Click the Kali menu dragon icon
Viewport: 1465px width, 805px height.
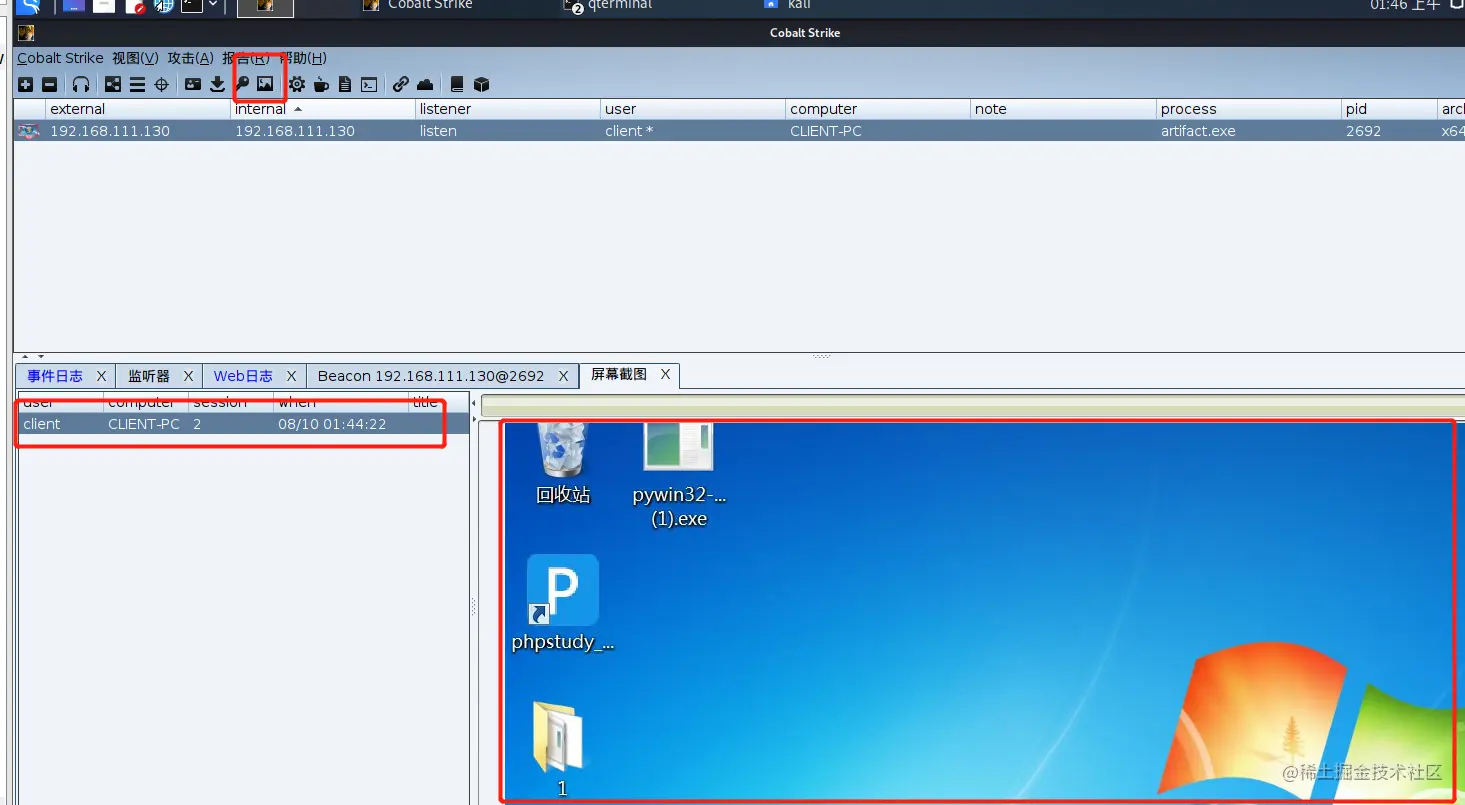click(28, 5)
